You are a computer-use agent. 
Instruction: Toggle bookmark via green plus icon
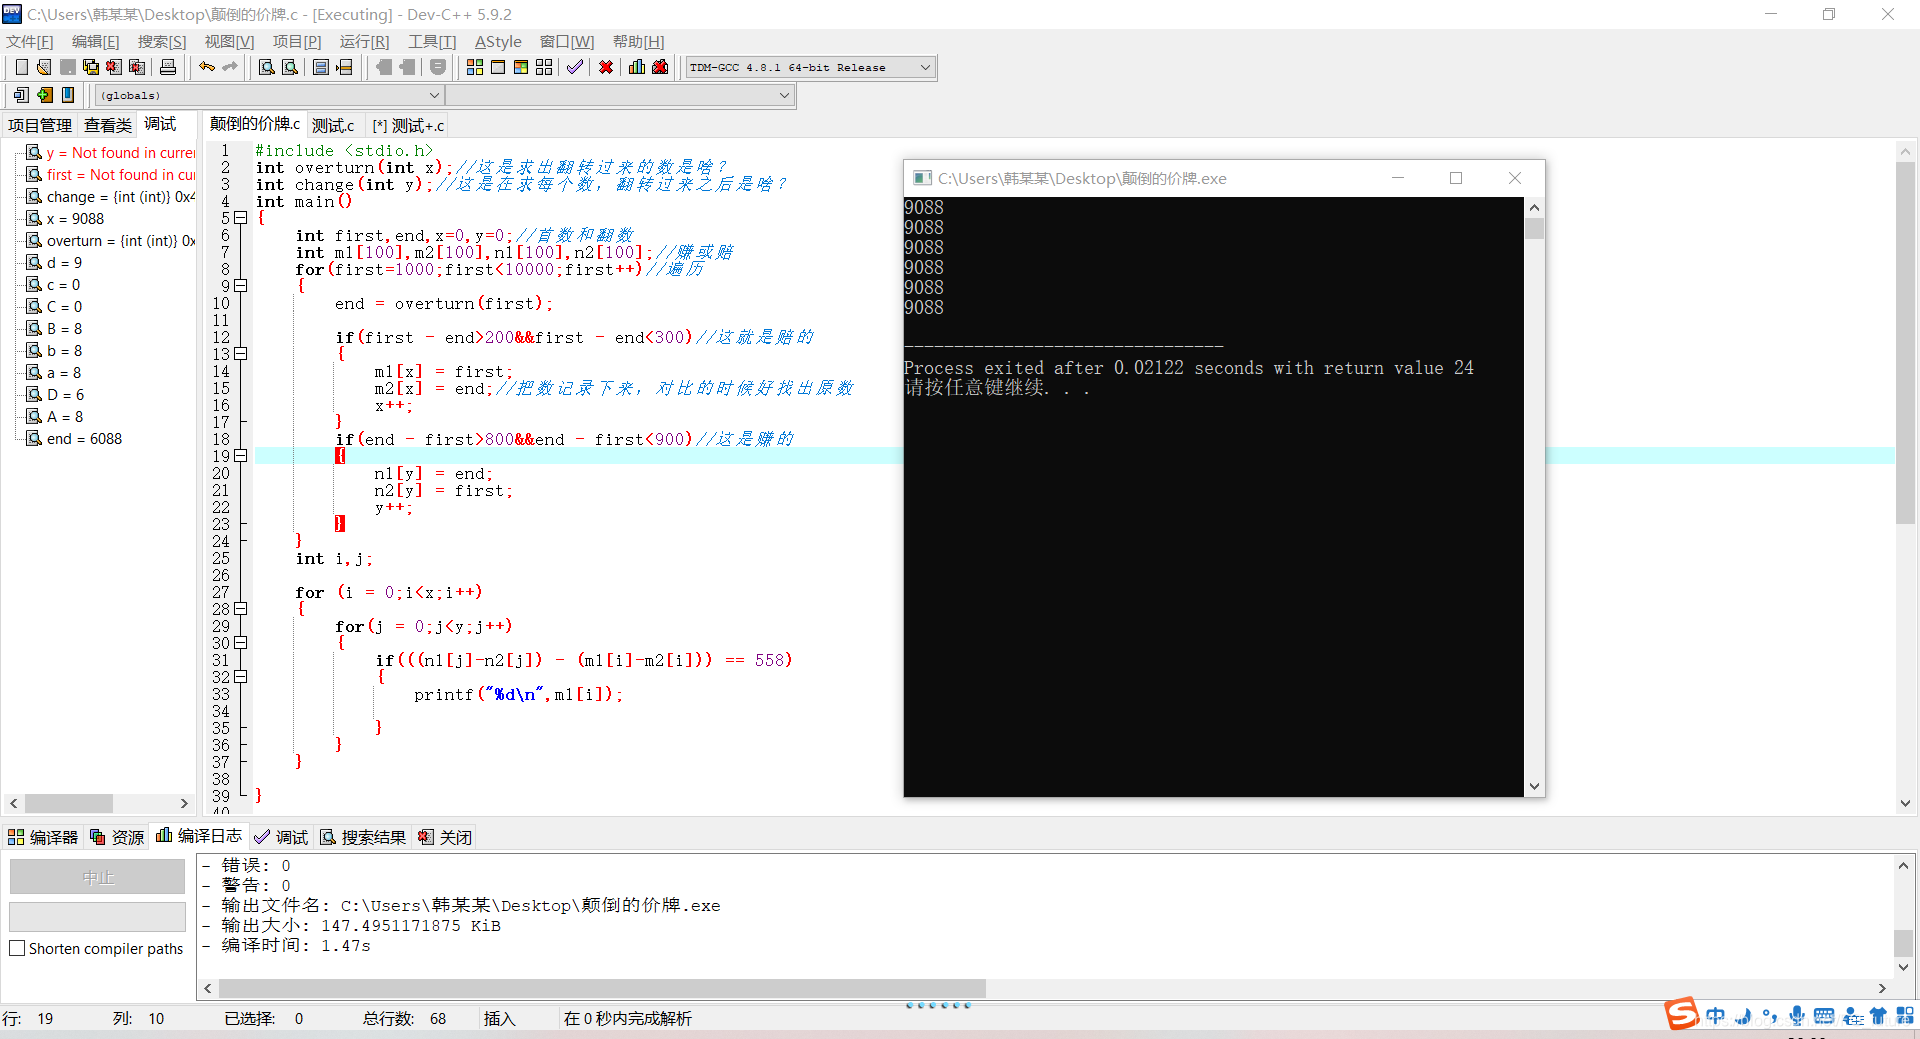pyautogui.click(x=45, y=95)
